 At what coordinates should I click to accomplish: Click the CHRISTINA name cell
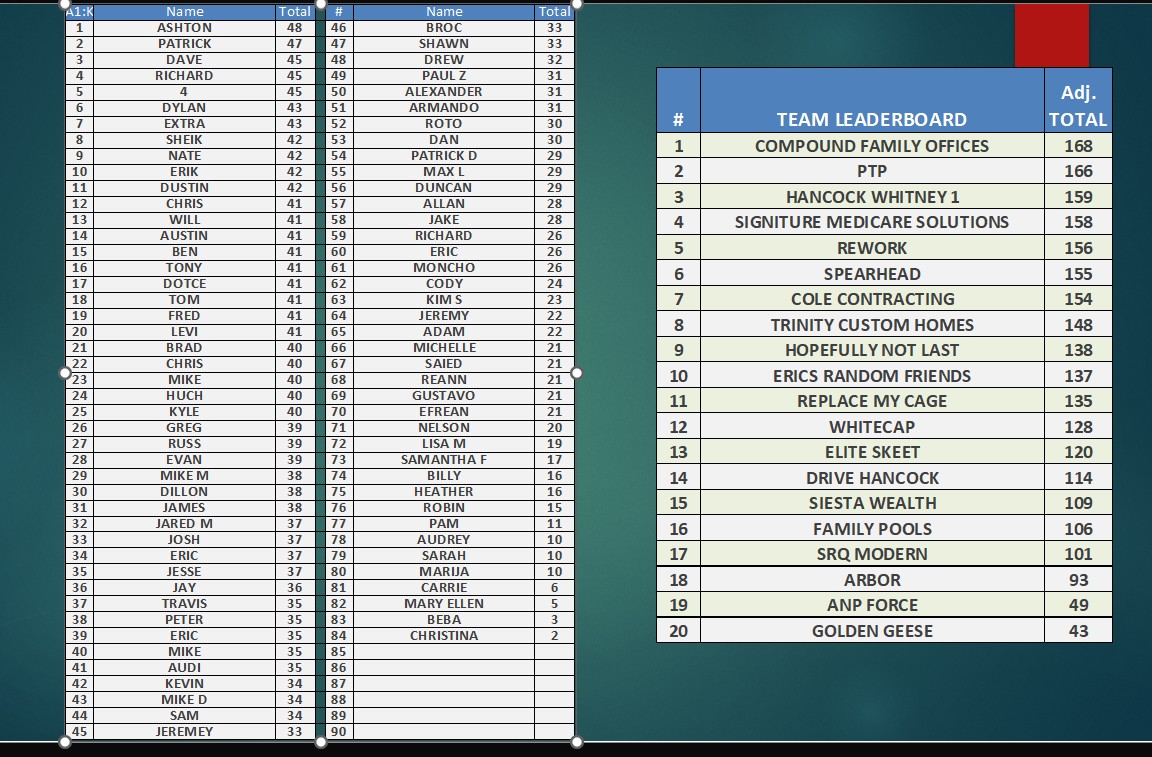[444, 636]
